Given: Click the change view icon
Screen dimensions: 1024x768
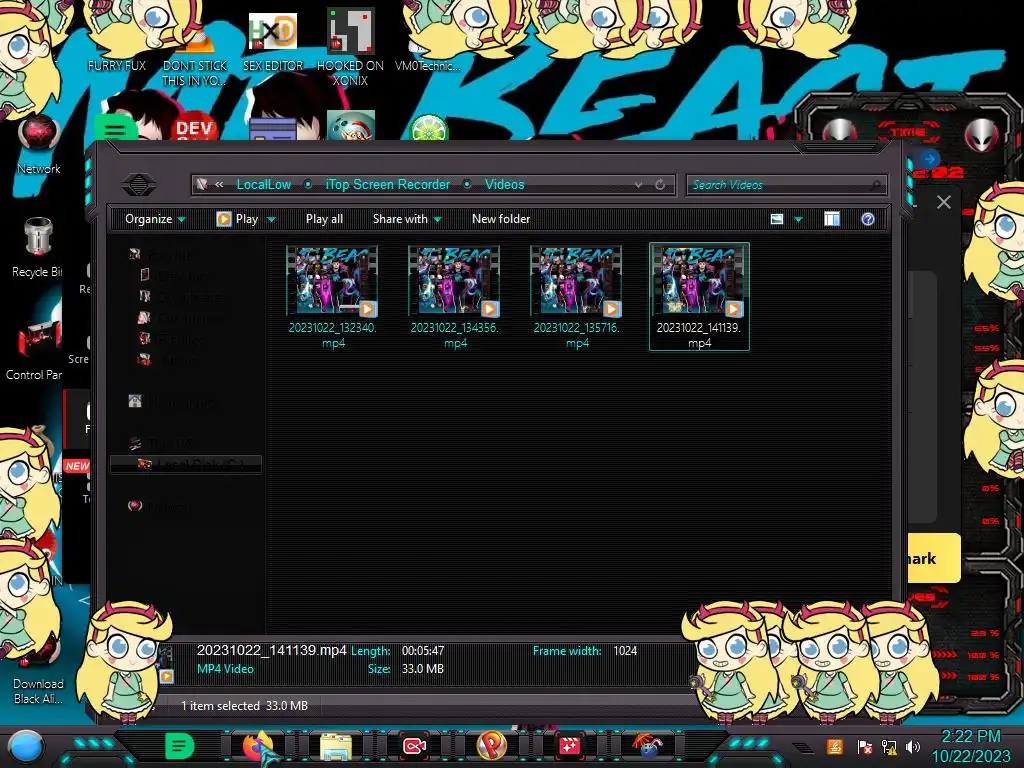Looking at the screenshot, I should click(x=776, y=219).
